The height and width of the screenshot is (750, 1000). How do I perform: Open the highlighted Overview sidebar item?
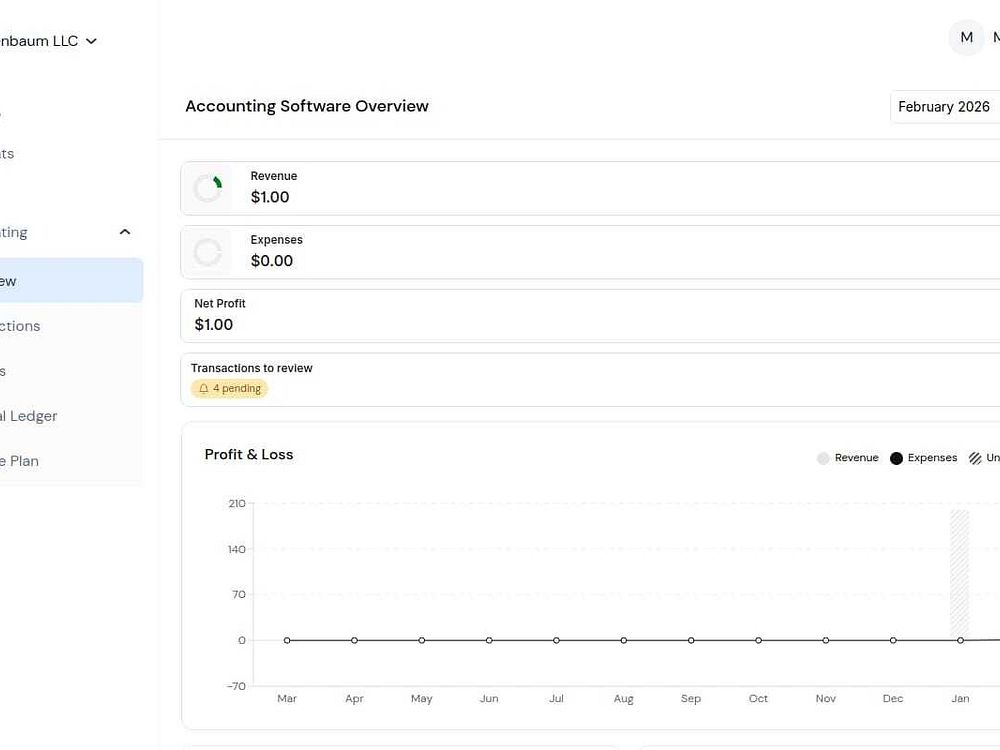[x=60, y=281]
